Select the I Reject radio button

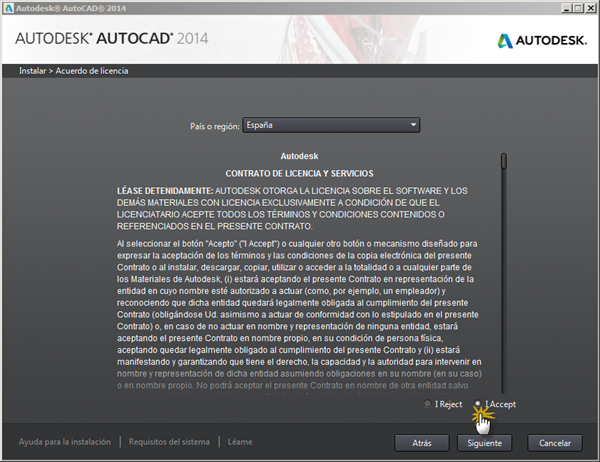coord(427,403)
